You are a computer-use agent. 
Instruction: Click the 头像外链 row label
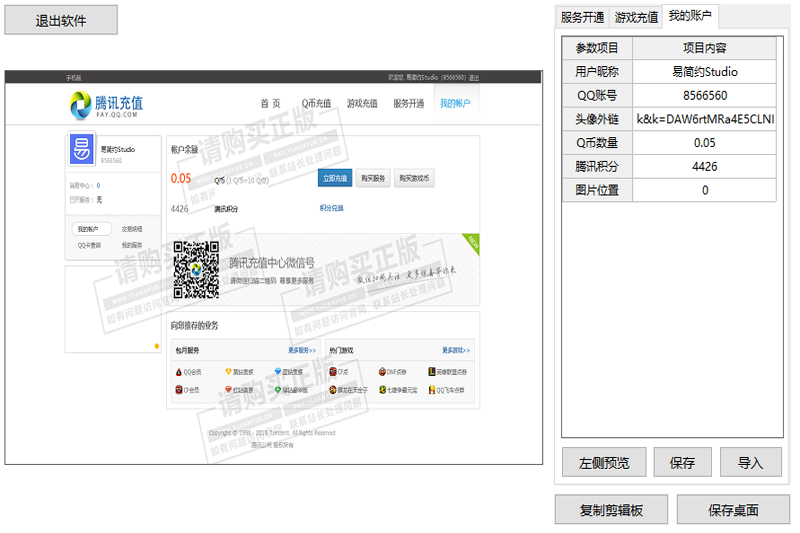[x=597, y=119]
